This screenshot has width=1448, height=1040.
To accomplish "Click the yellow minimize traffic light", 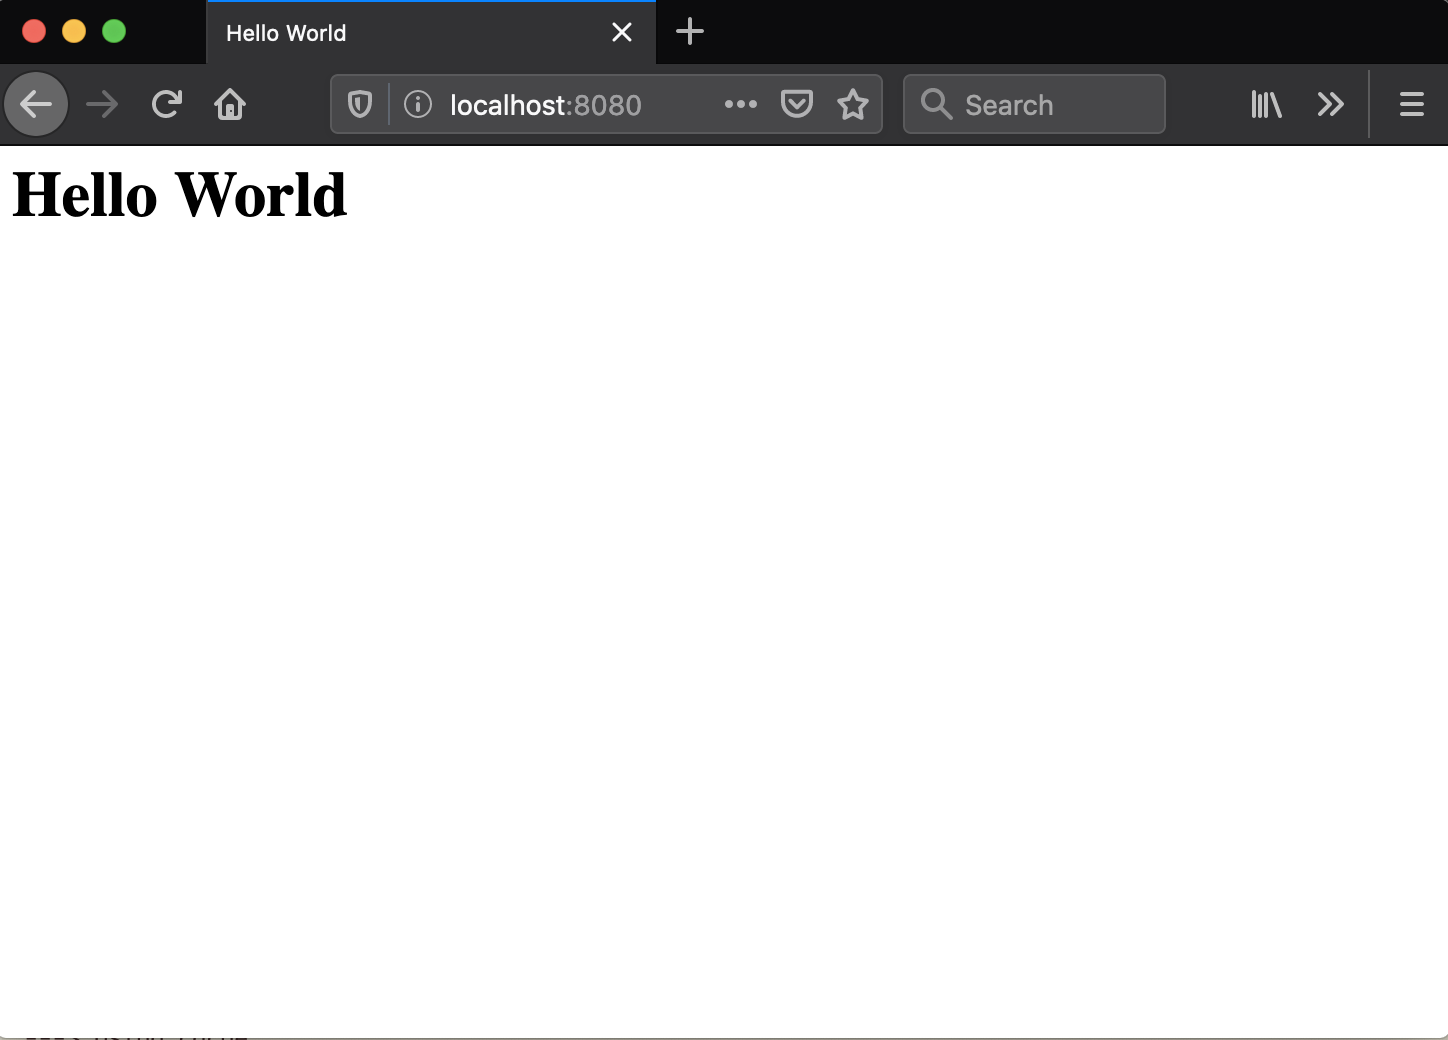I will point(74,31).
